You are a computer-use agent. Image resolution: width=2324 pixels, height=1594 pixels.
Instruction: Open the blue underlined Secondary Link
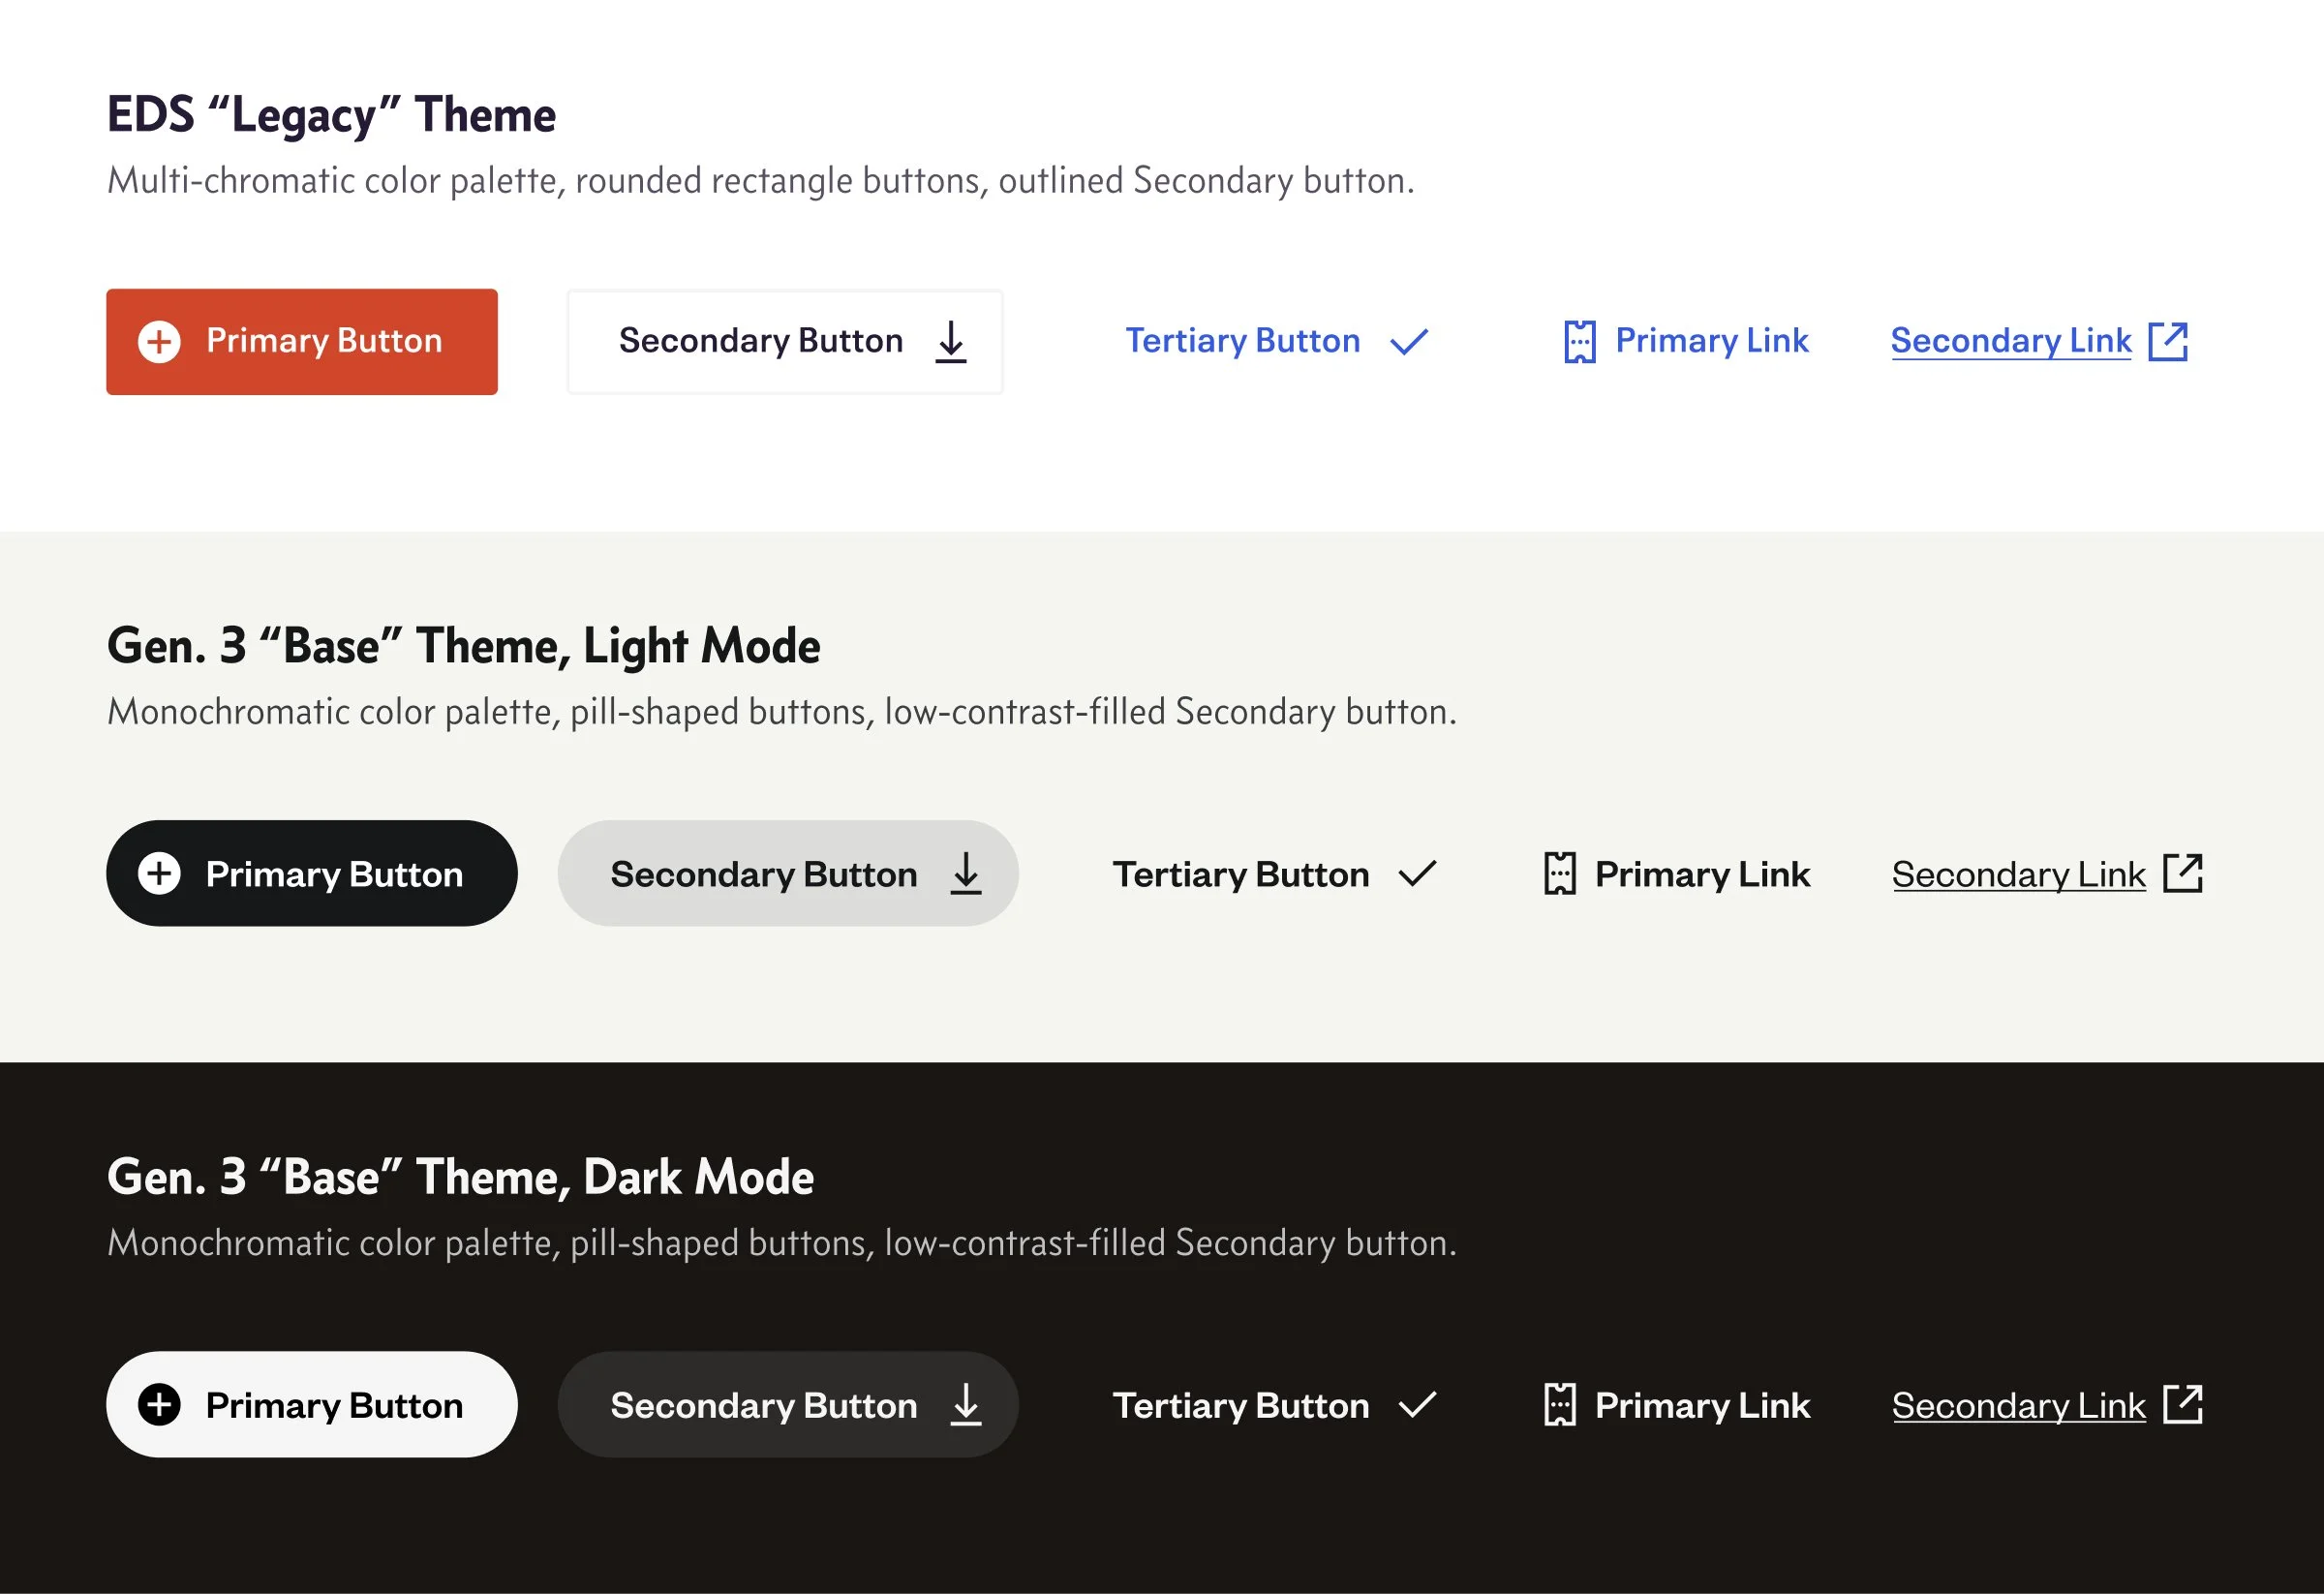[x=2040, y=342]
